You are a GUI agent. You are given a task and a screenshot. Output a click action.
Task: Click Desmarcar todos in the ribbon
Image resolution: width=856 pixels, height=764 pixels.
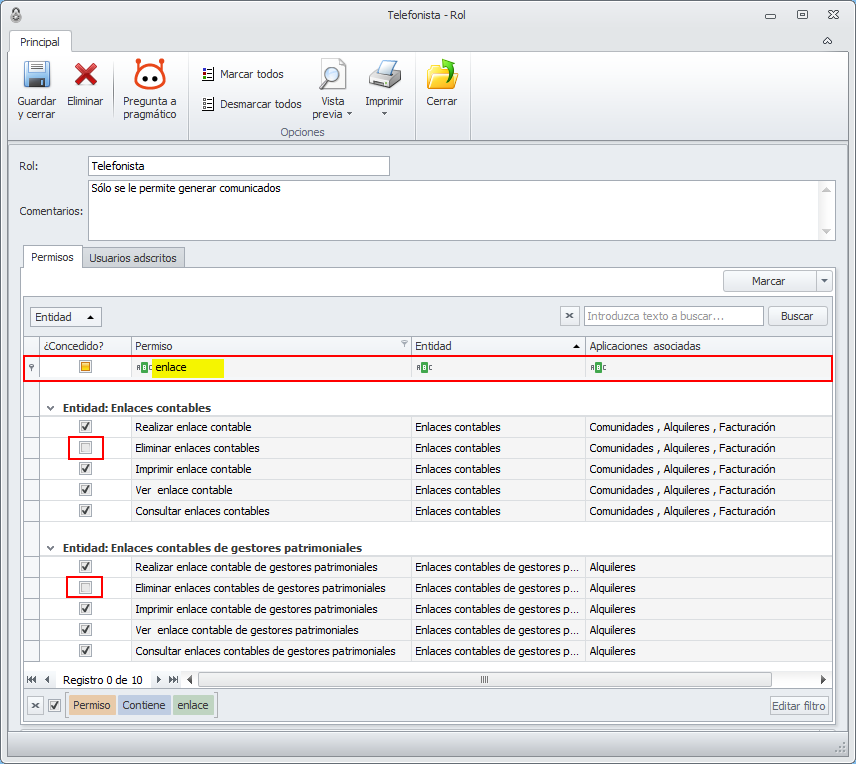point(252,104)
